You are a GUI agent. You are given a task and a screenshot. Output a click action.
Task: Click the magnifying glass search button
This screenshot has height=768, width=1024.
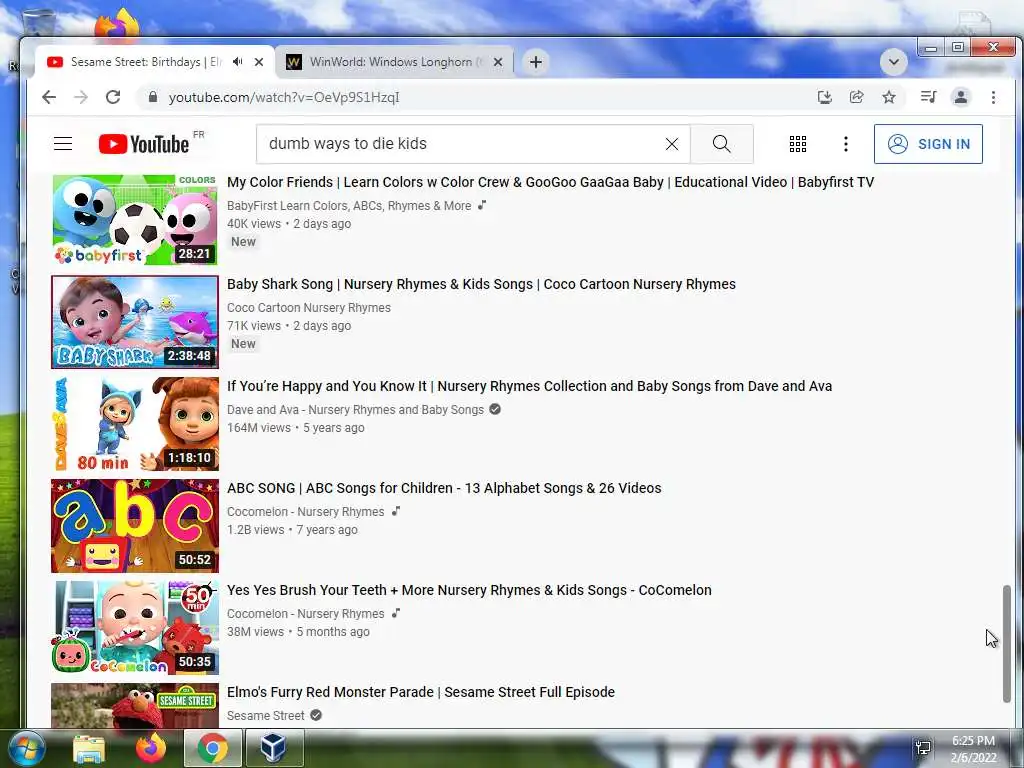722,144
